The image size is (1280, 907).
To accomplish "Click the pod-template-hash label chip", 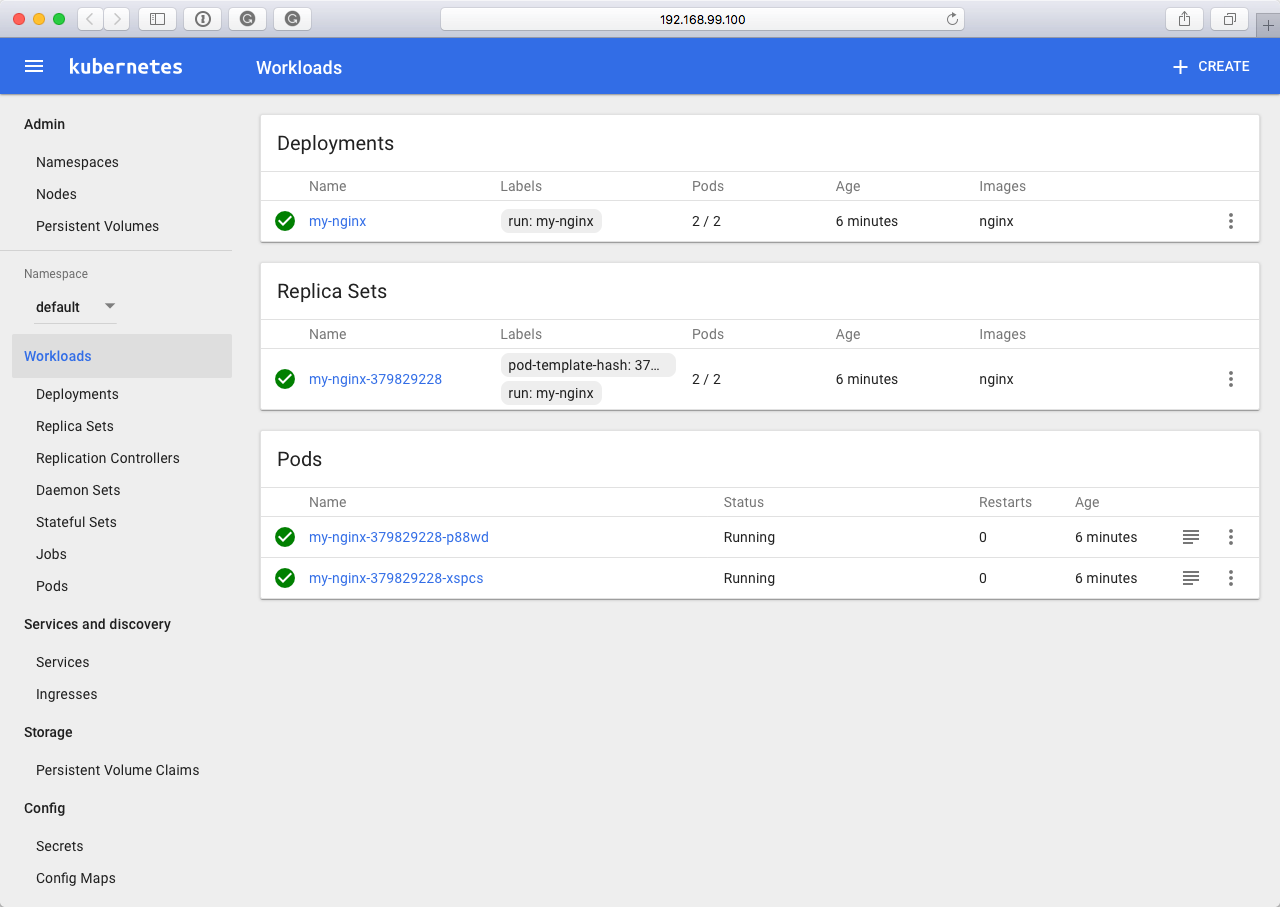I will tap(587, 365).
